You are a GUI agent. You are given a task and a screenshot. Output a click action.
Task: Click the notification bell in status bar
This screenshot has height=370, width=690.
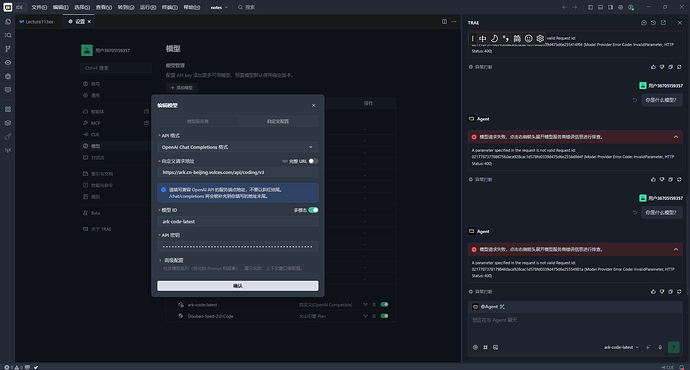click(x=681, y=367)
